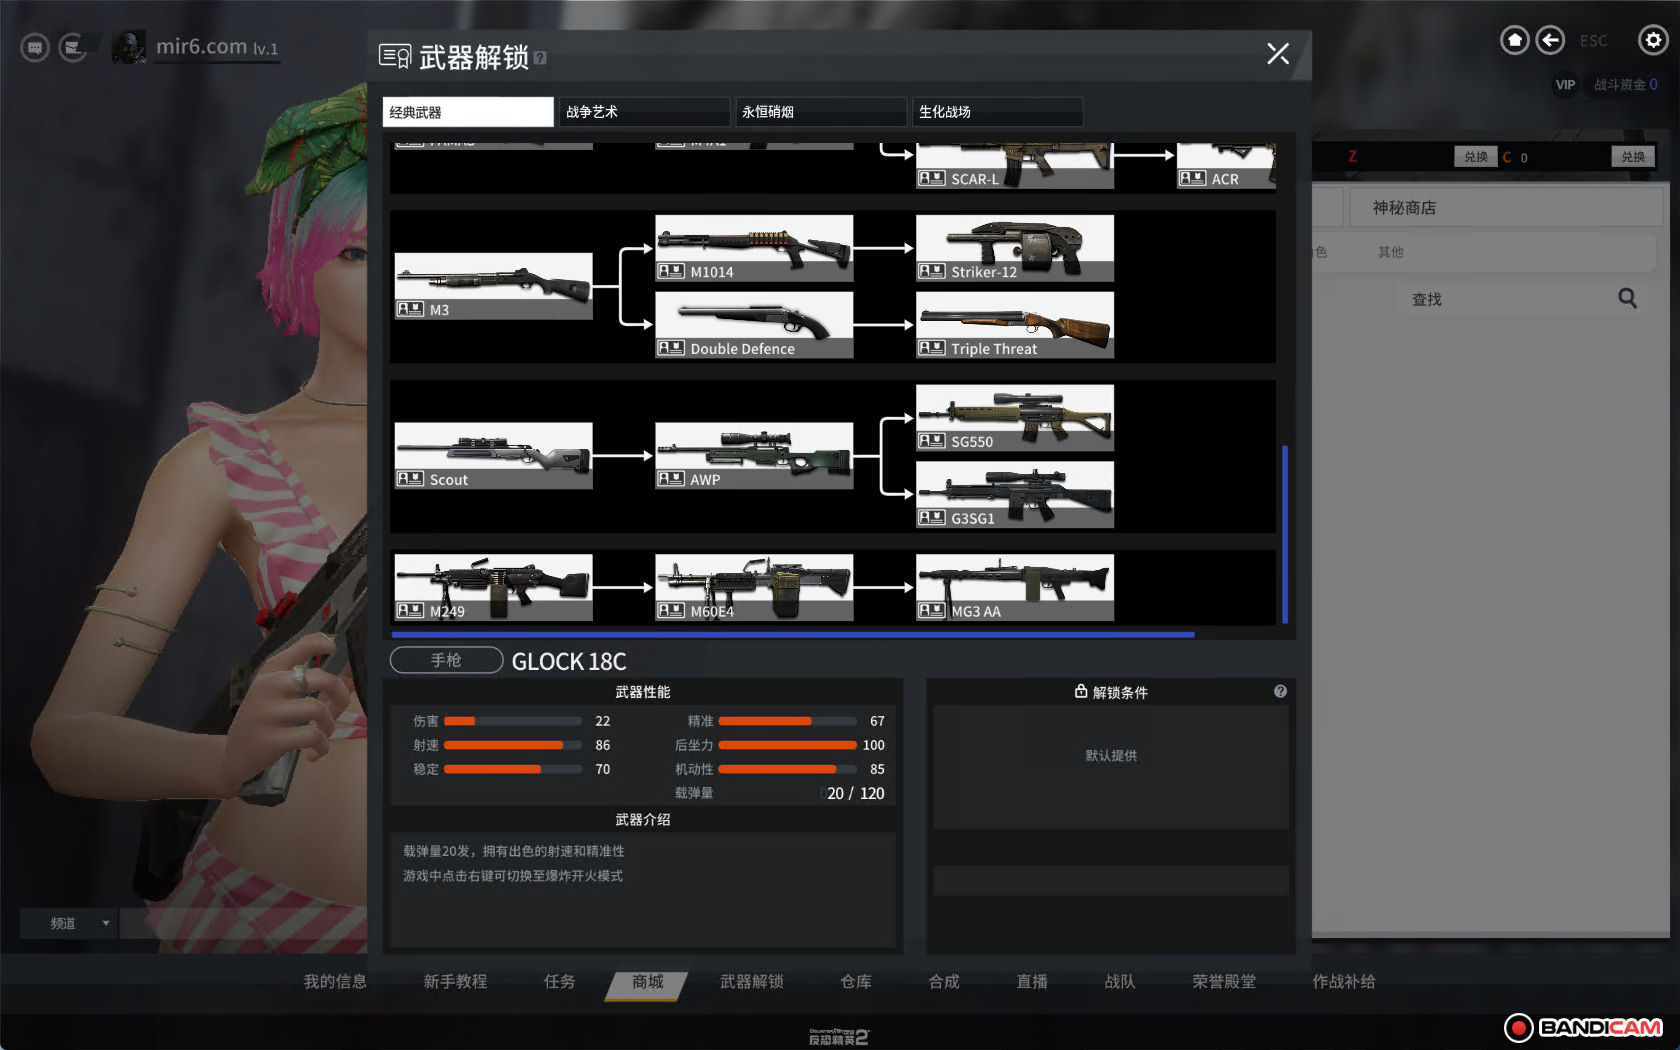This screenshot has height=1050, width=1680.
Task: Open the settings gear icon
Action: point(1652,40)
